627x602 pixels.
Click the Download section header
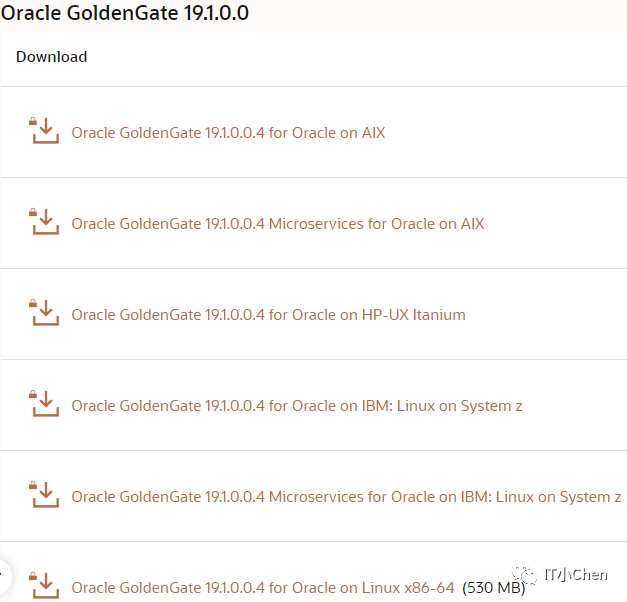click(52, 57)
